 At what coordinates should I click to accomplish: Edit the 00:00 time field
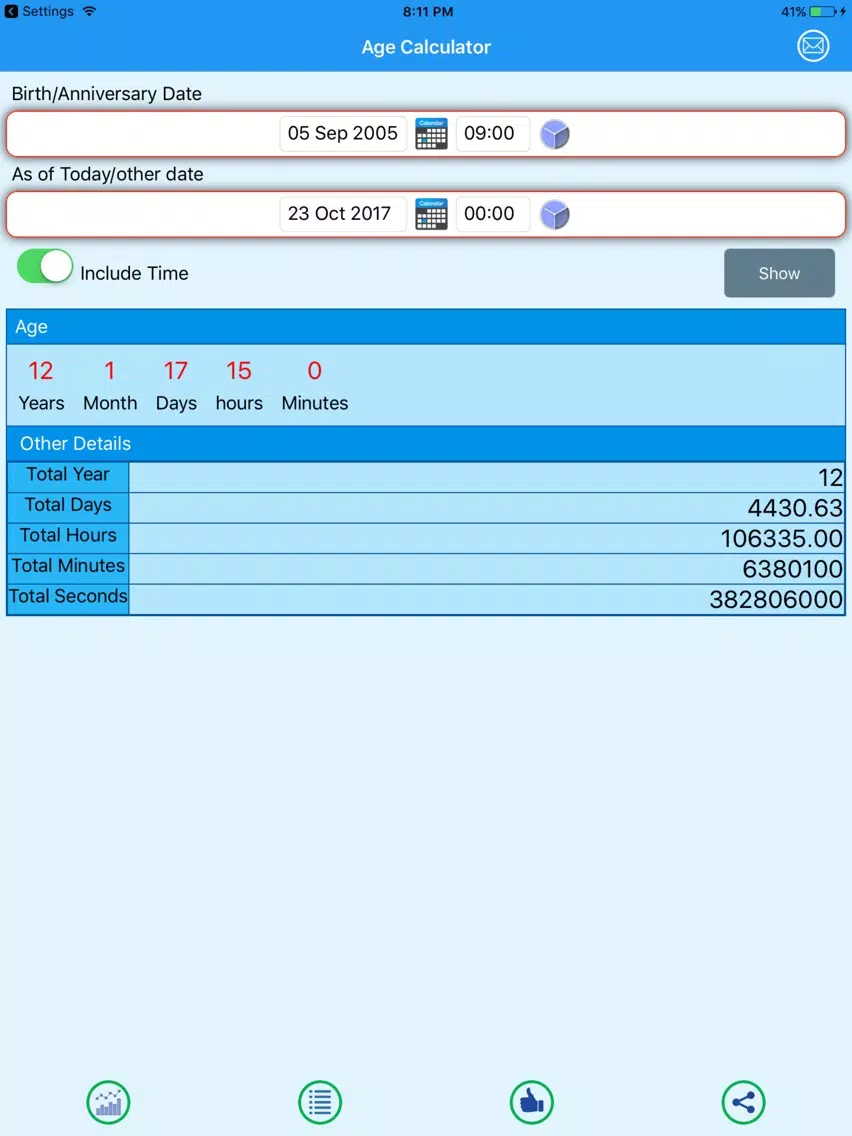coord(492,214)
